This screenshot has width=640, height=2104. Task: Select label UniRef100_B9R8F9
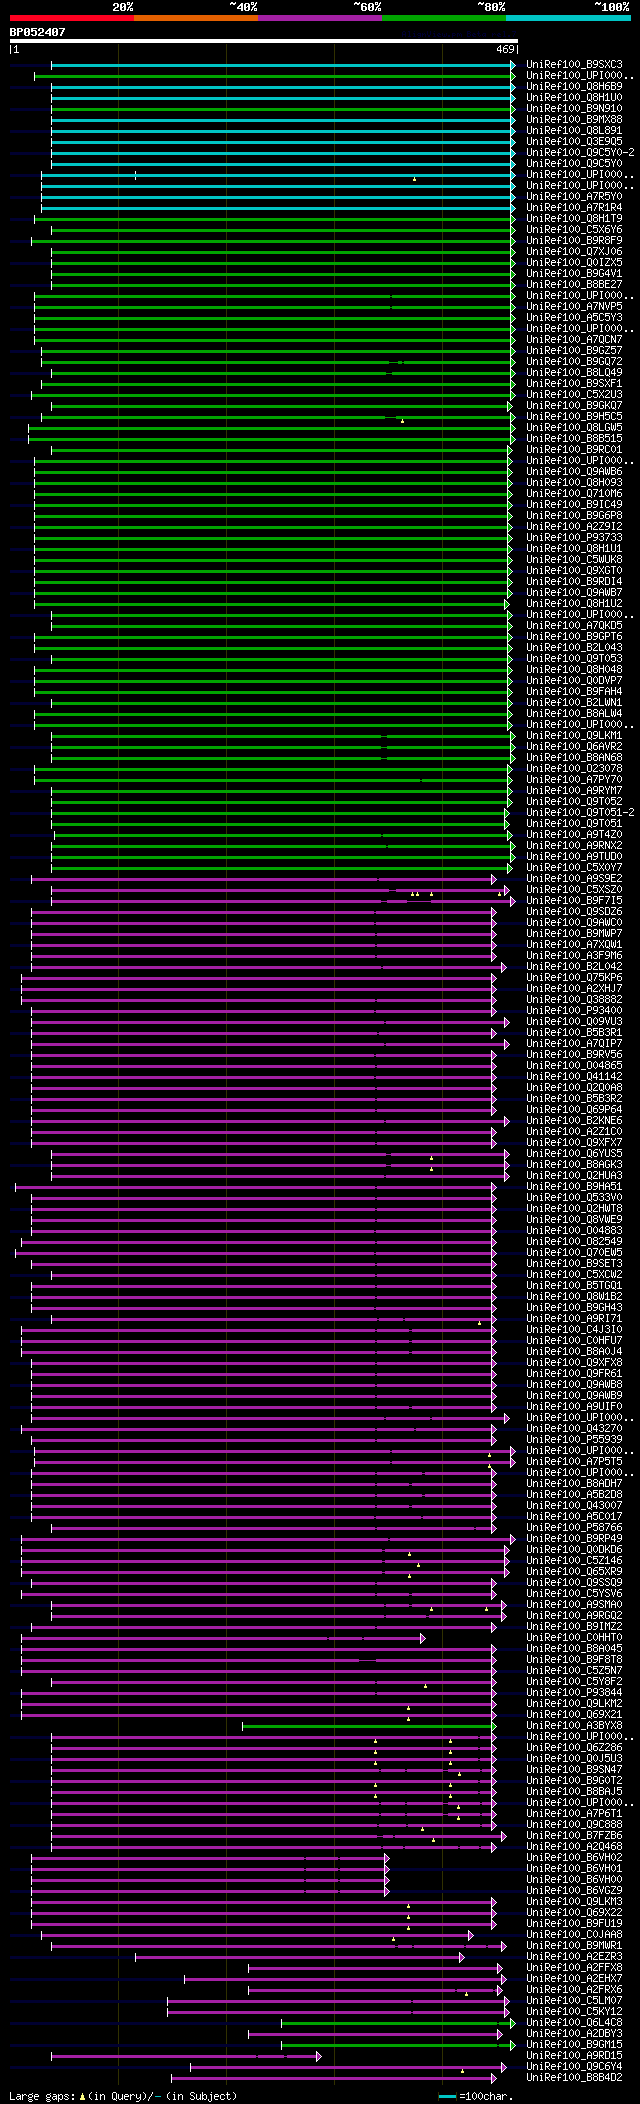click(x=574, y=241)
